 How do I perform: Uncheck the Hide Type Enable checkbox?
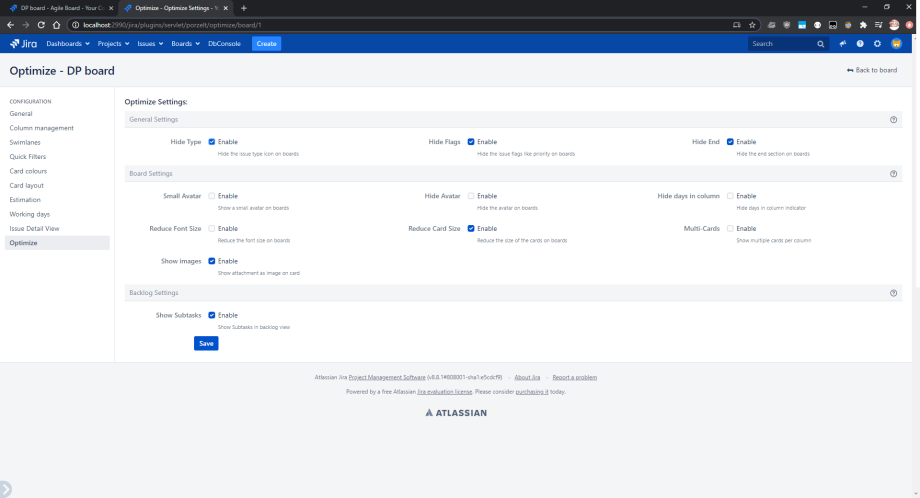pyautogui.click(x=212, y=142)
